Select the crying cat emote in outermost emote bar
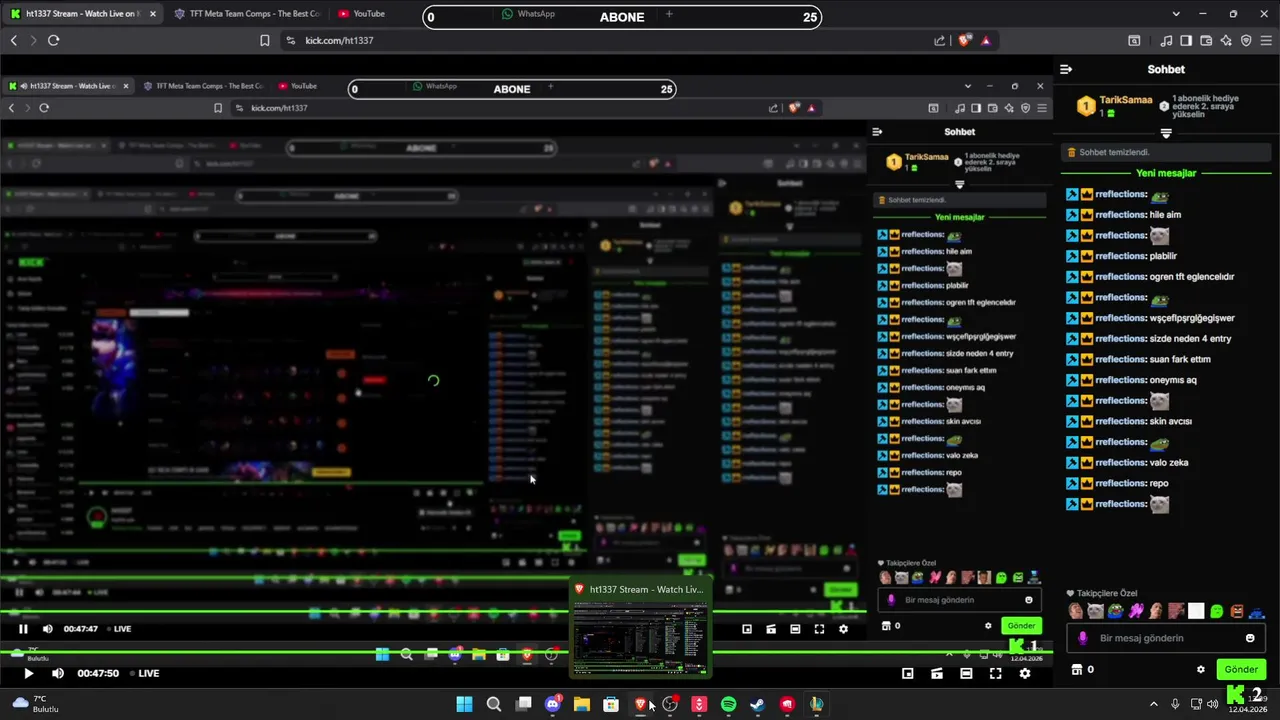 click(1095, 611)
